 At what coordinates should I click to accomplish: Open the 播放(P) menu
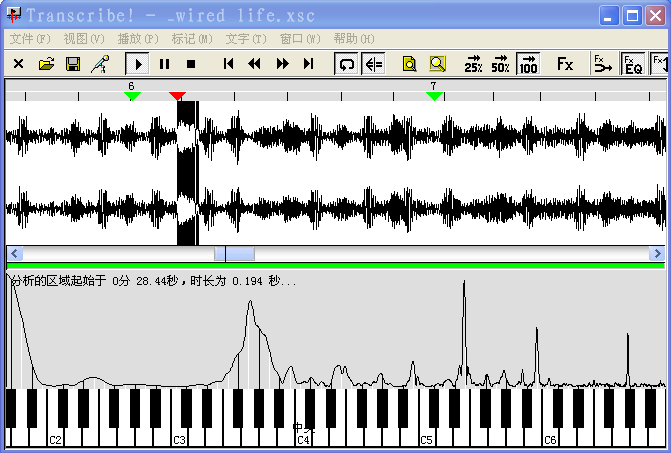point(138,39)
